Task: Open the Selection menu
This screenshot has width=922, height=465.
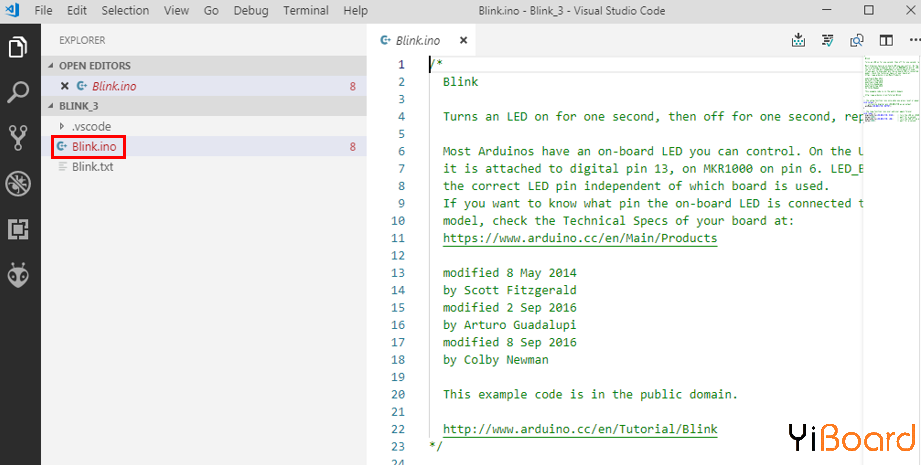Action: [125, 11]
